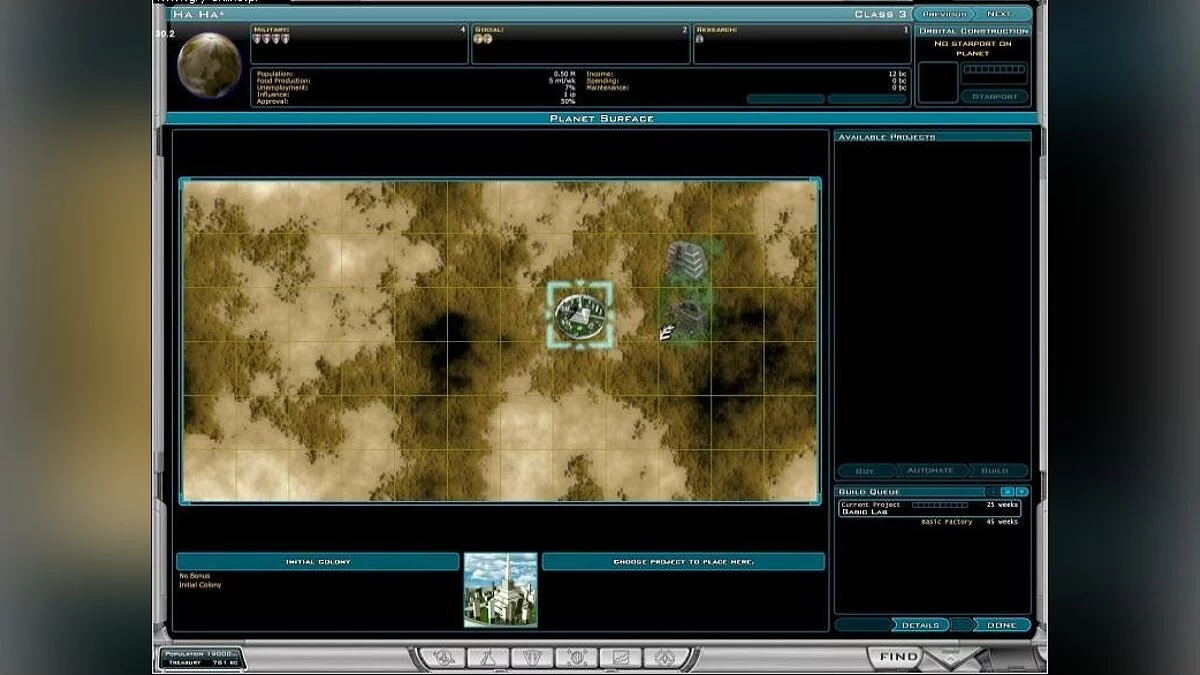
Task: Open the shield-shaped icon in the bottom bar
Action: (531, 658)
